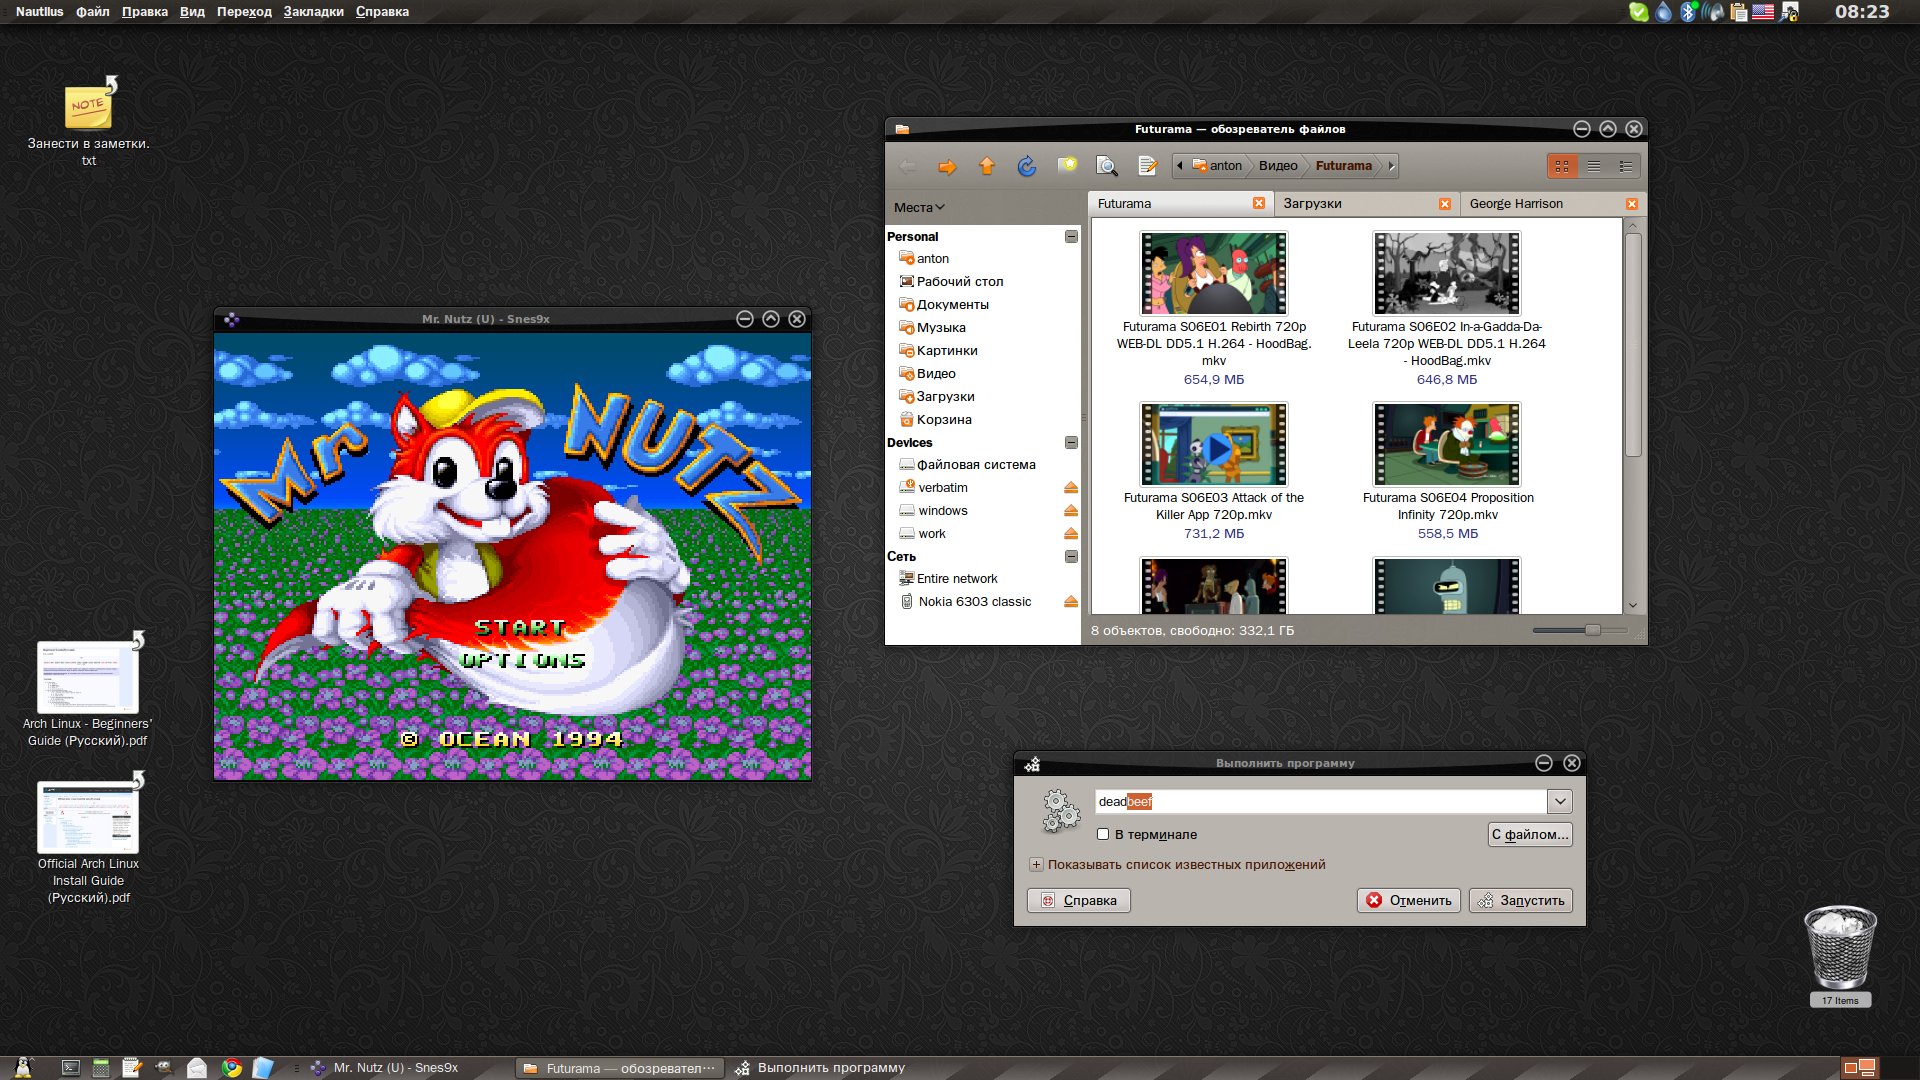The height and width of the screenshot is (1080, 1920).
Task: Click the 'Видео' breadcrumb button
Action: click(x=1278, y=166)
